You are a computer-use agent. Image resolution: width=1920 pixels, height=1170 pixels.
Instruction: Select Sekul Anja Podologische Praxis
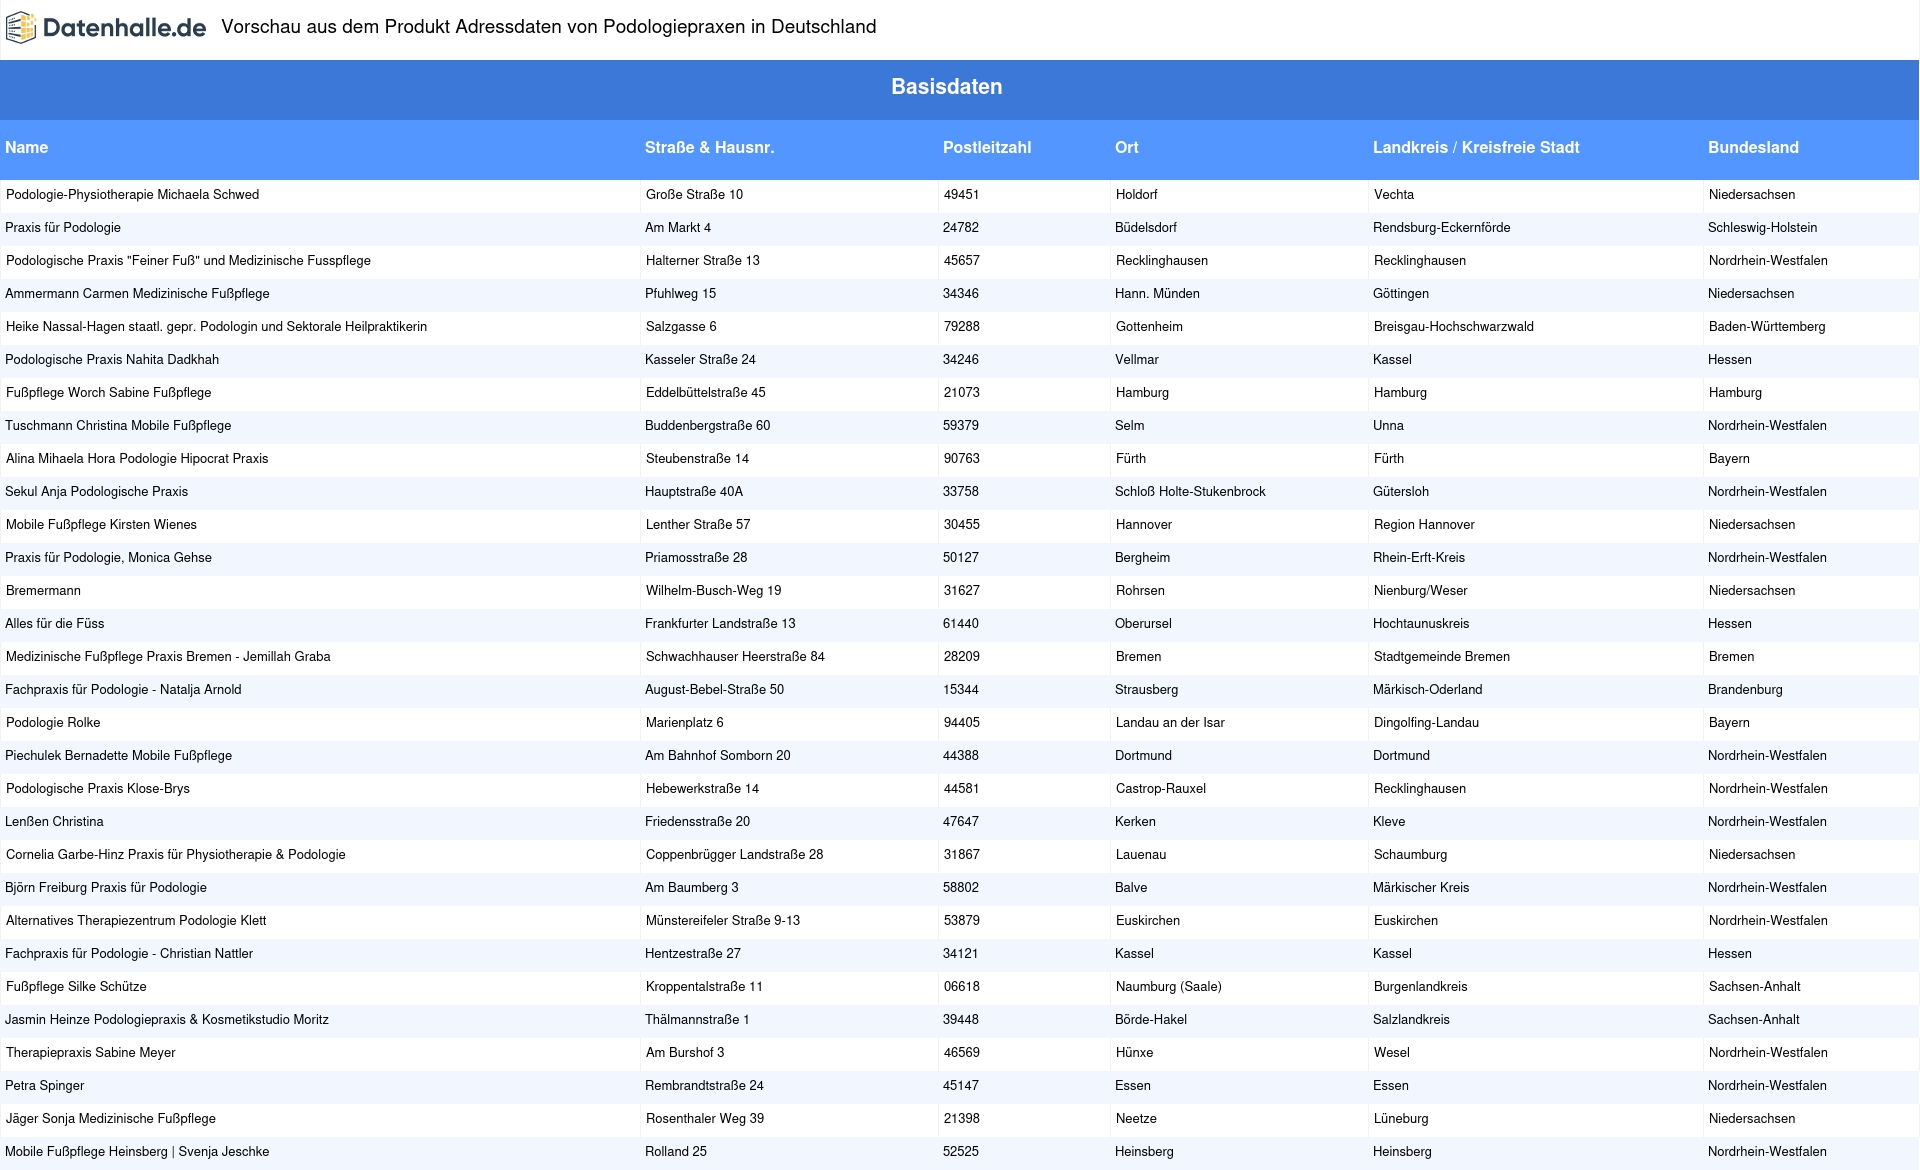tap(96, 492)
